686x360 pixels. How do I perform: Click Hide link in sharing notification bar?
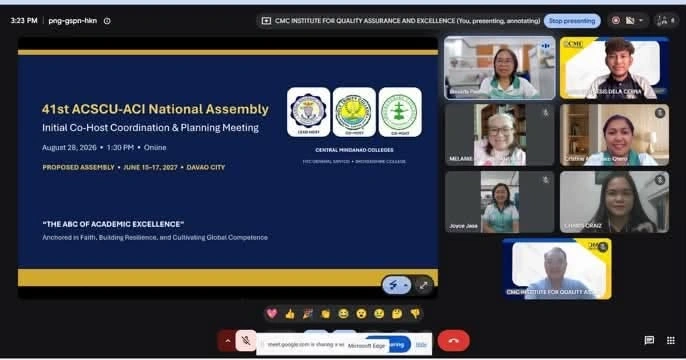point(421,345)
